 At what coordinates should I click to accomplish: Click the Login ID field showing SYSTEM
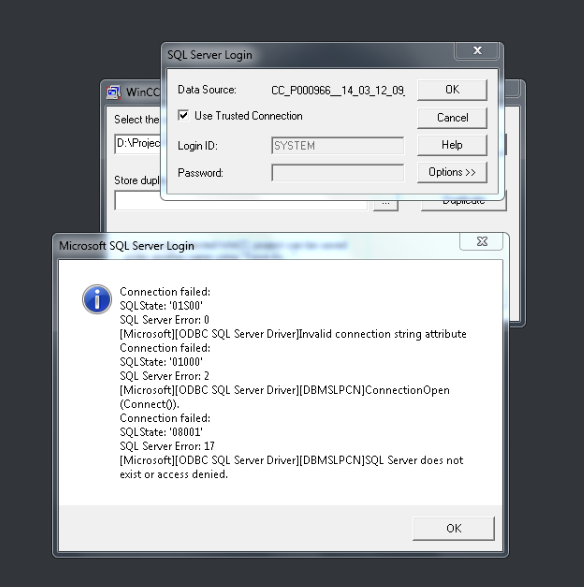(x=337, y=146)
